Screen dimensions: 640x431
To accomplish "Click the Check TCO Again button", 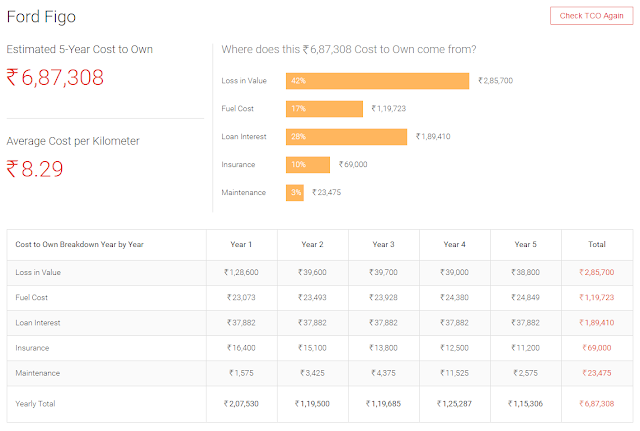I will point(591,16).
